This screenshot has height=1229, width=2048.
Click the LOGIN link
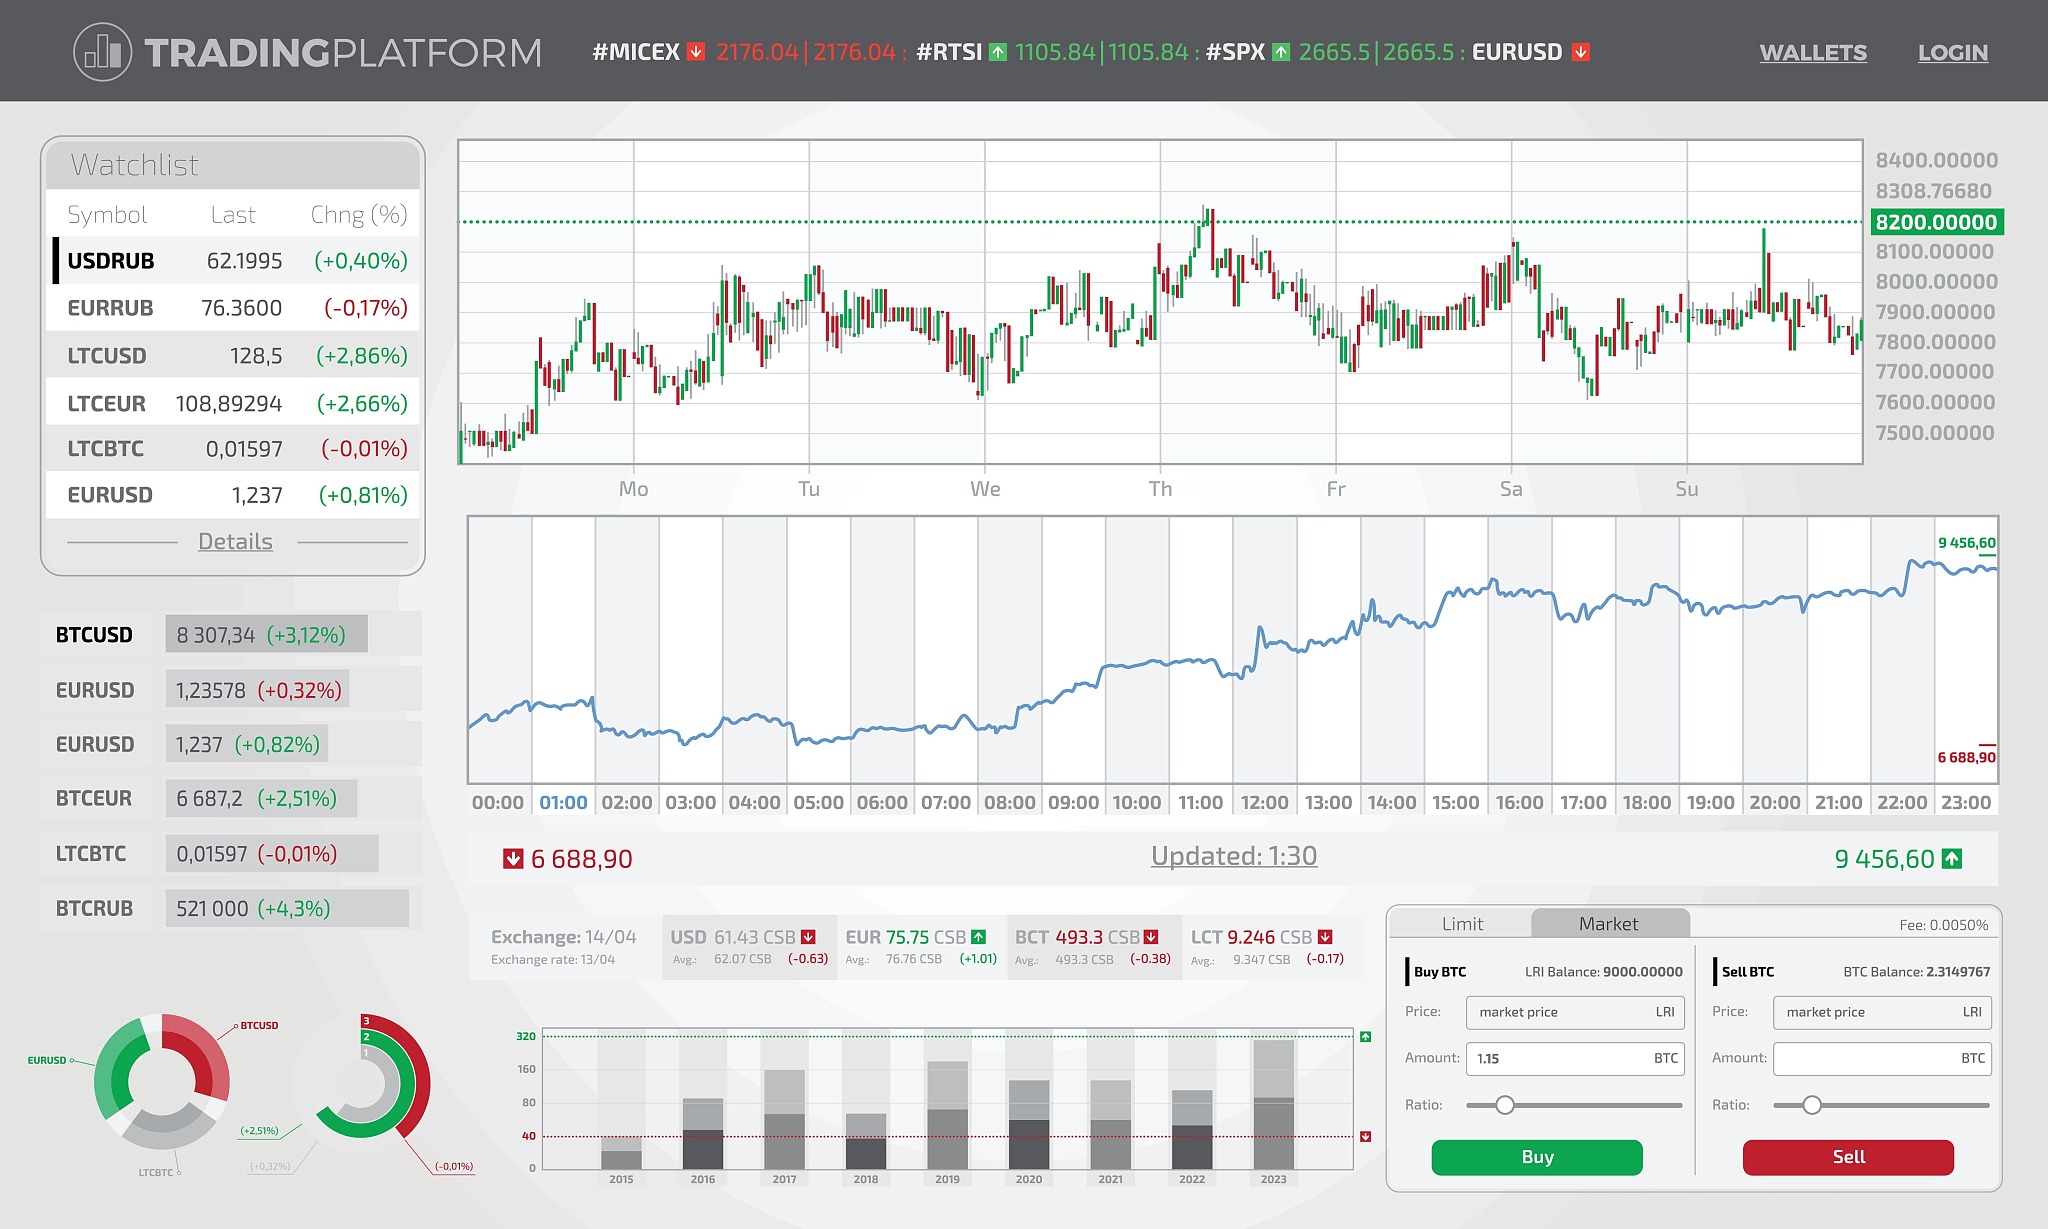(1952, 53)
